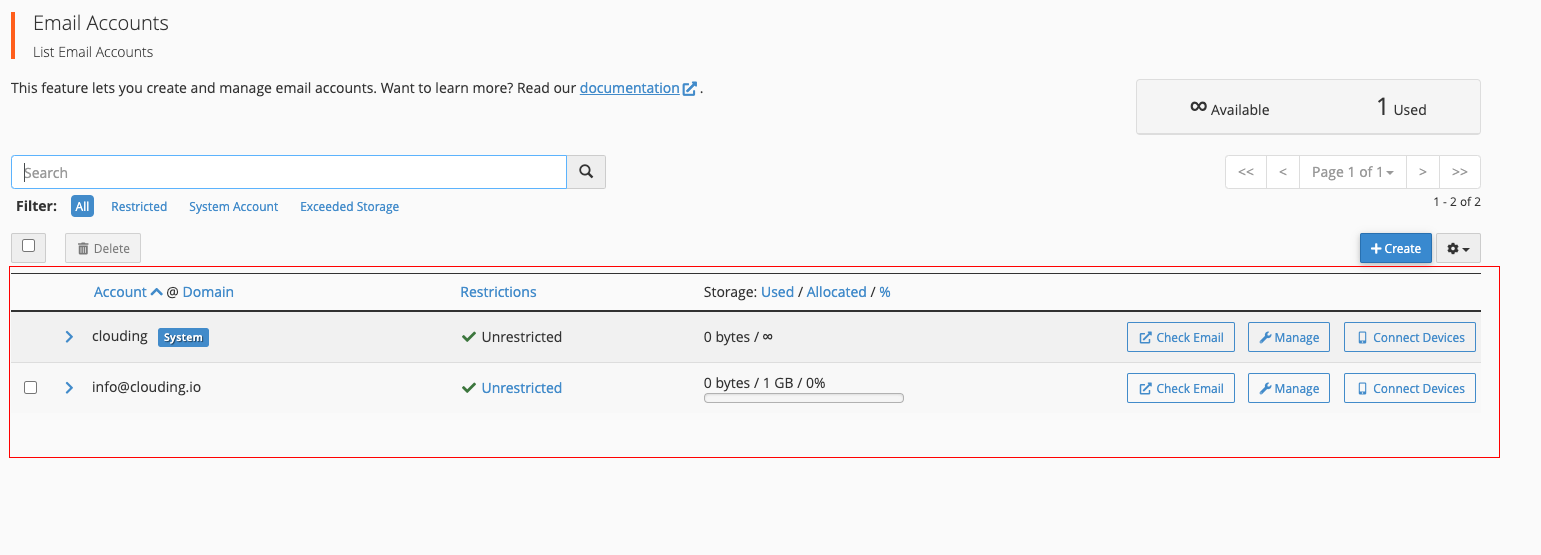Image resolution: width=1541 pixels, height=555 pixels.
Task: Open the gear settings dropdown
Action: (x=1458, y=248)
